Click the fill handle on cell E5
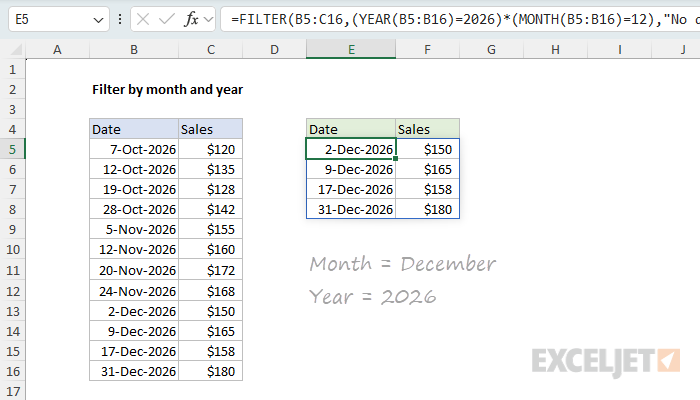 [396, 158]
